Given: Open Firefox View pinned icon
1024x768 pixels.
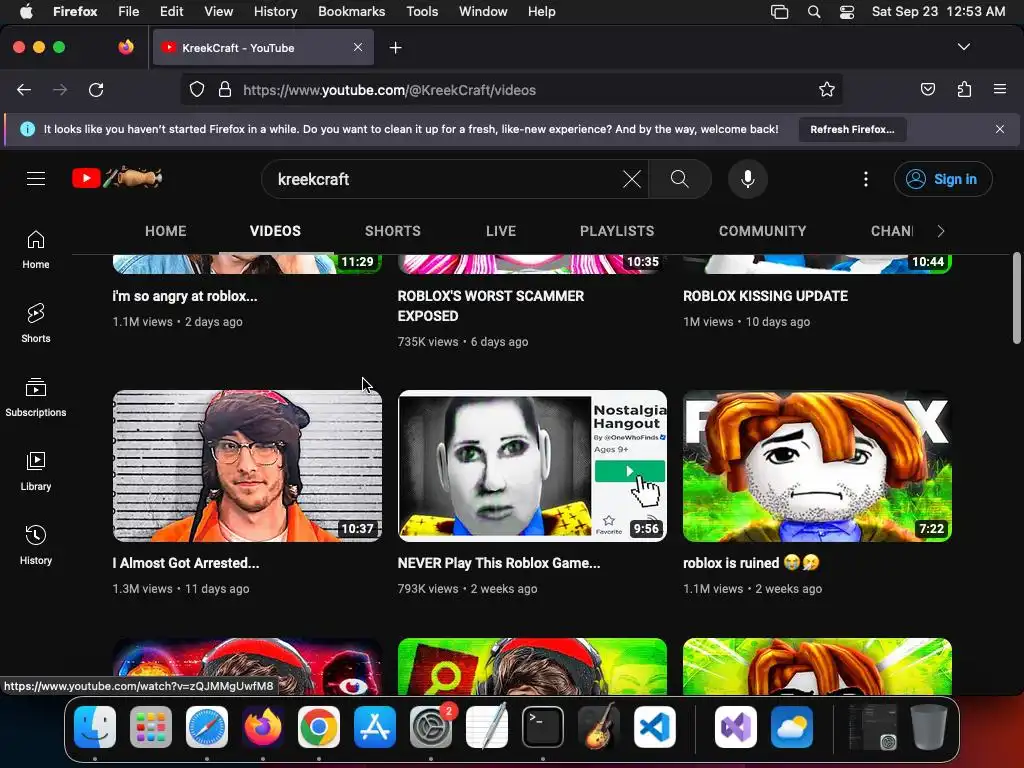Looking at the screenshot, I should point(126,47).
